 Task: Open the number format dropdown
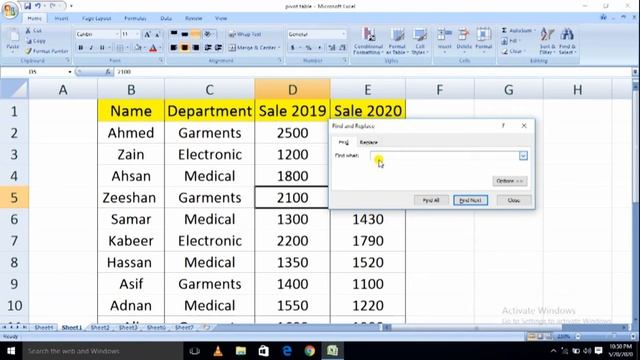[344, 34]
